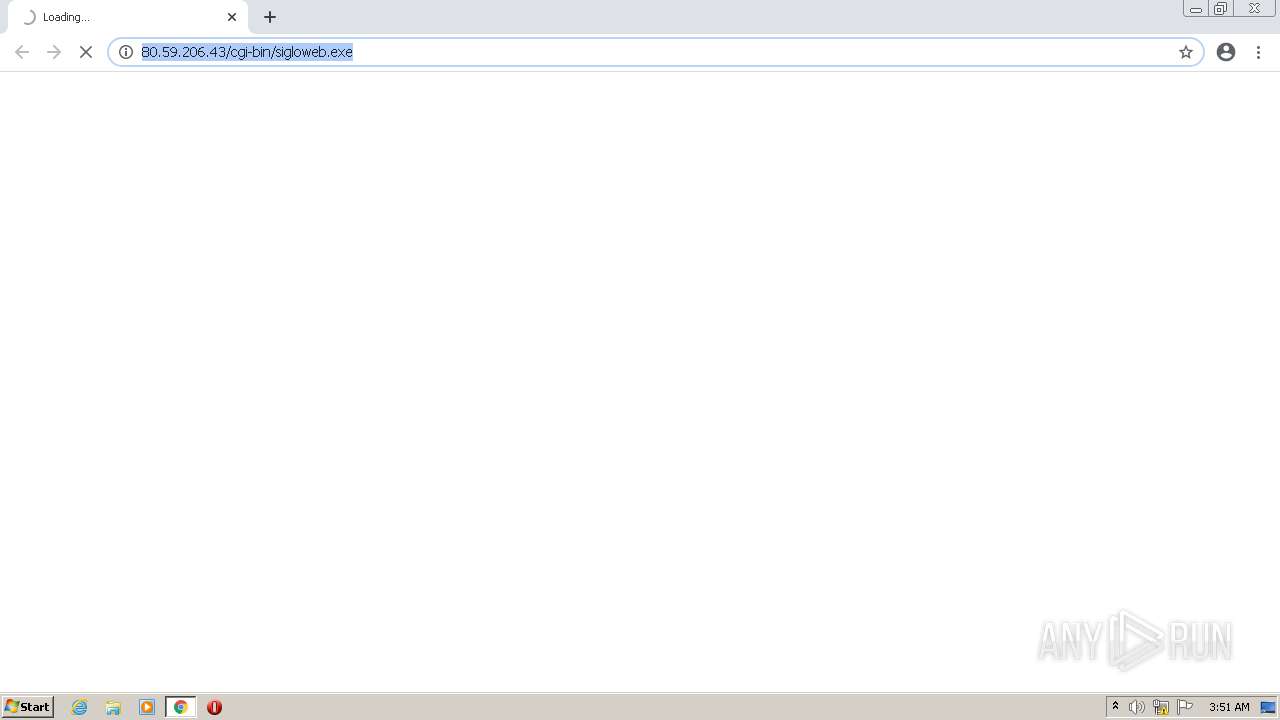1280x720 pixels.
Task: Click the address bar URL
Action: tap(247, 52)
